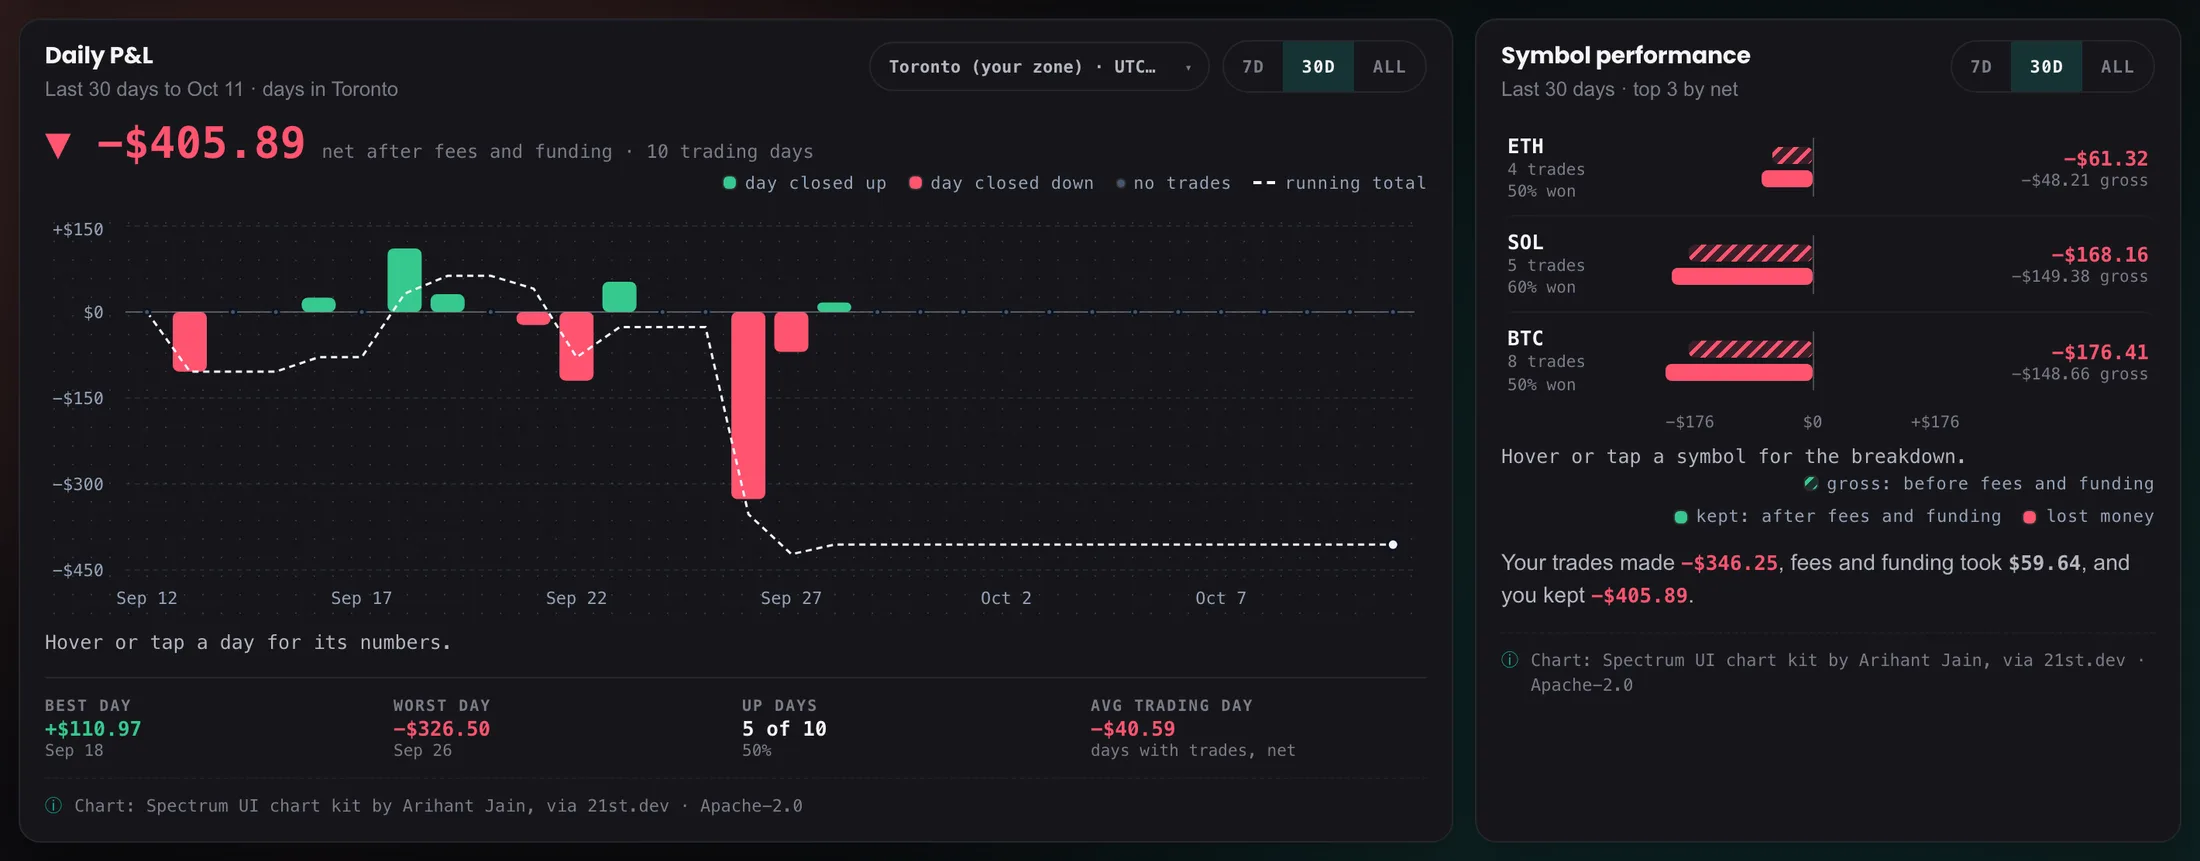The image size is (2200, 861).
Task: Click BTC's net value −$176.41
Action: tap(2100, 352)
